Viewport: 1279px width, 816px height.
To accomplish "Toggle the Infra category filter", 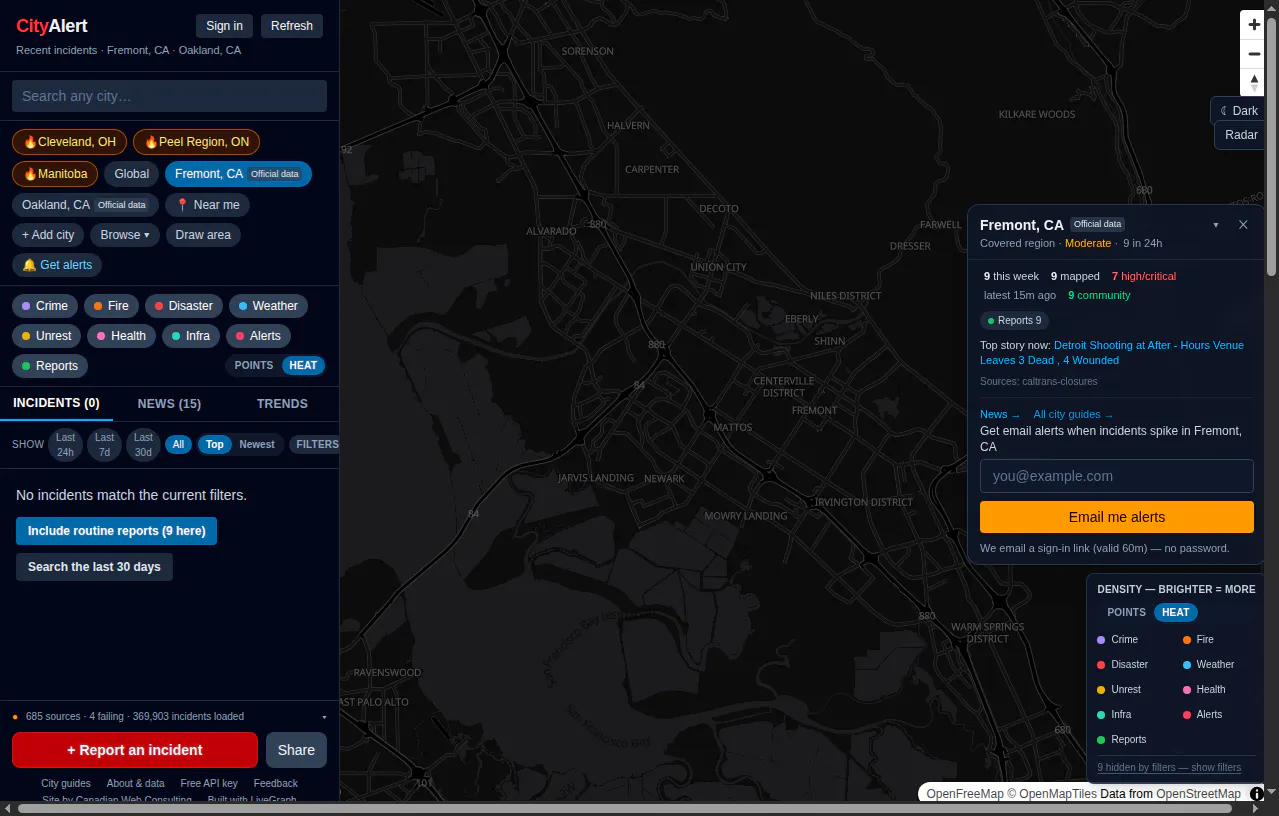I will pyautogui.click(x=190, y=336).
